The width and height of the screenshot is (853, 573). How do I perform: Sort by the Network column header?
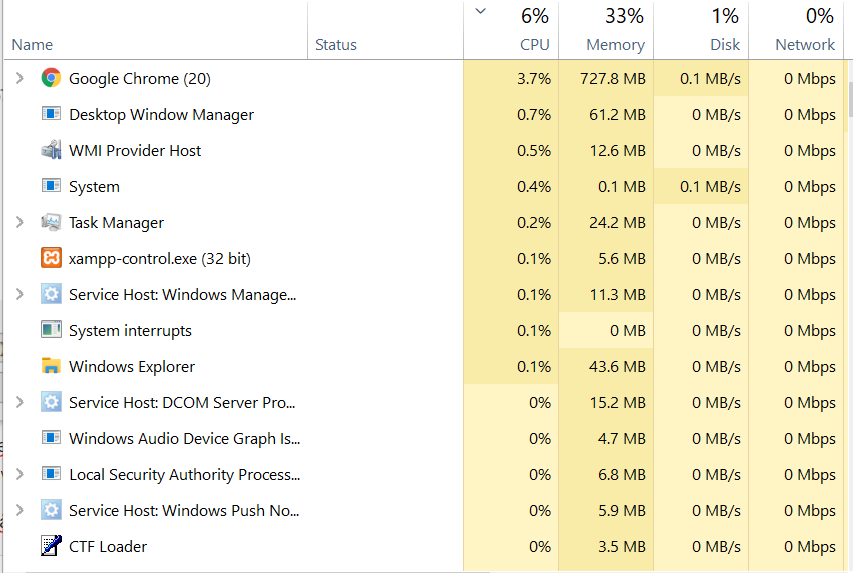[x=805, y=45]
